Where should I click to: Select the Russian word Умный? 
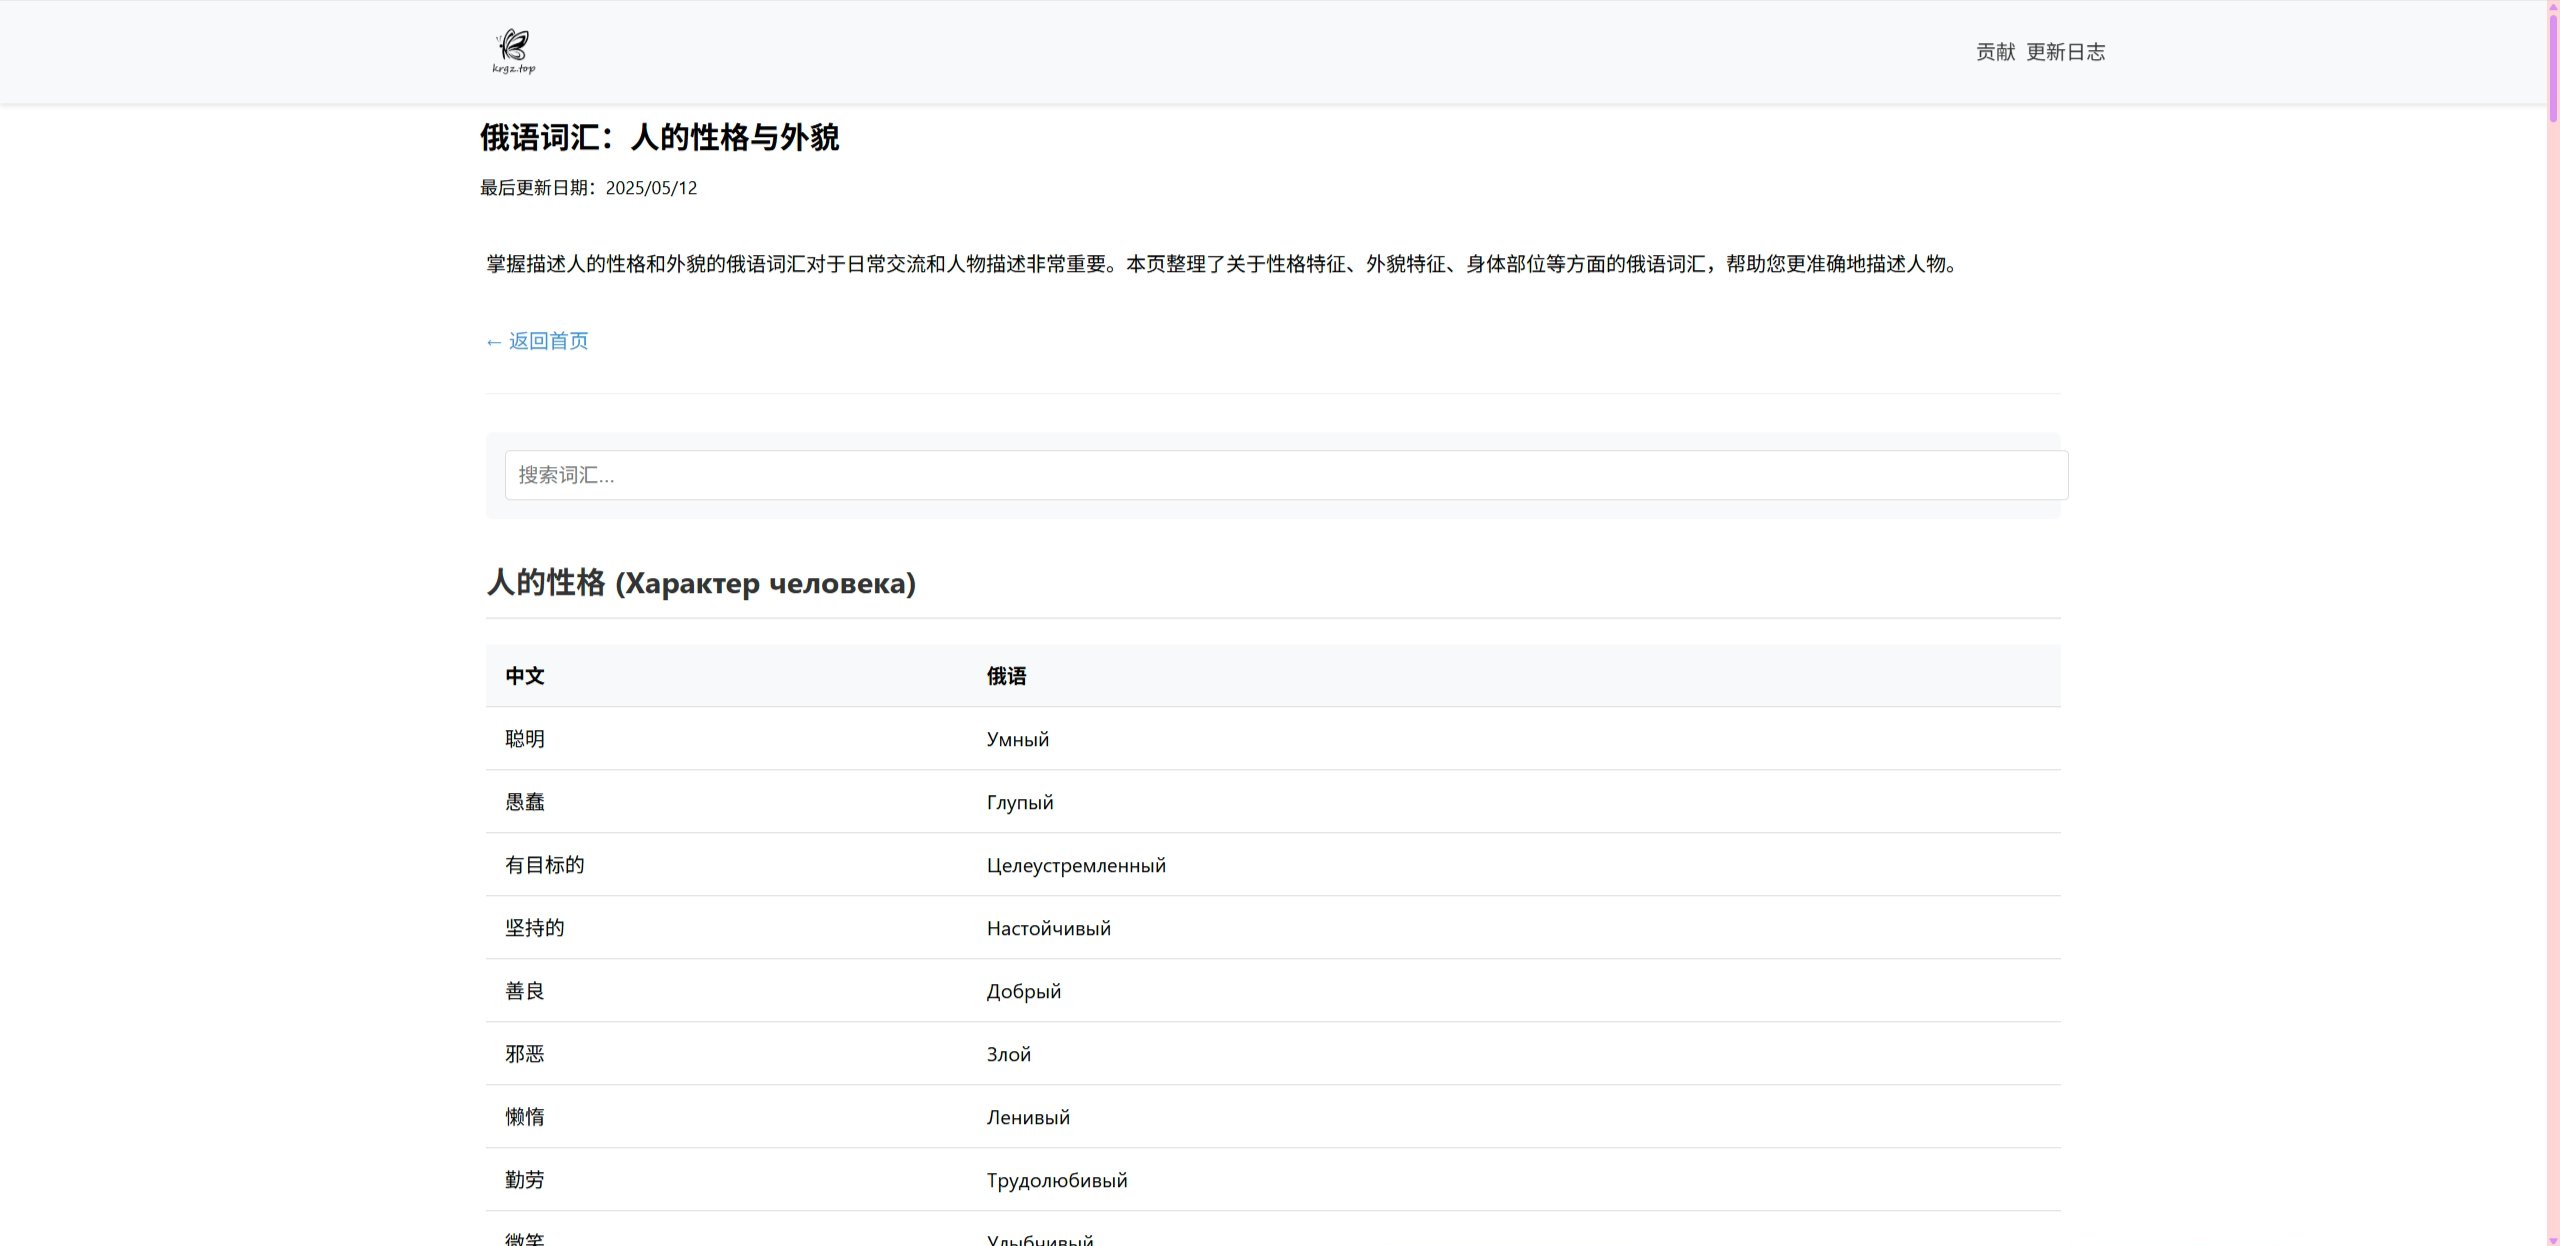click(1017, 739)
